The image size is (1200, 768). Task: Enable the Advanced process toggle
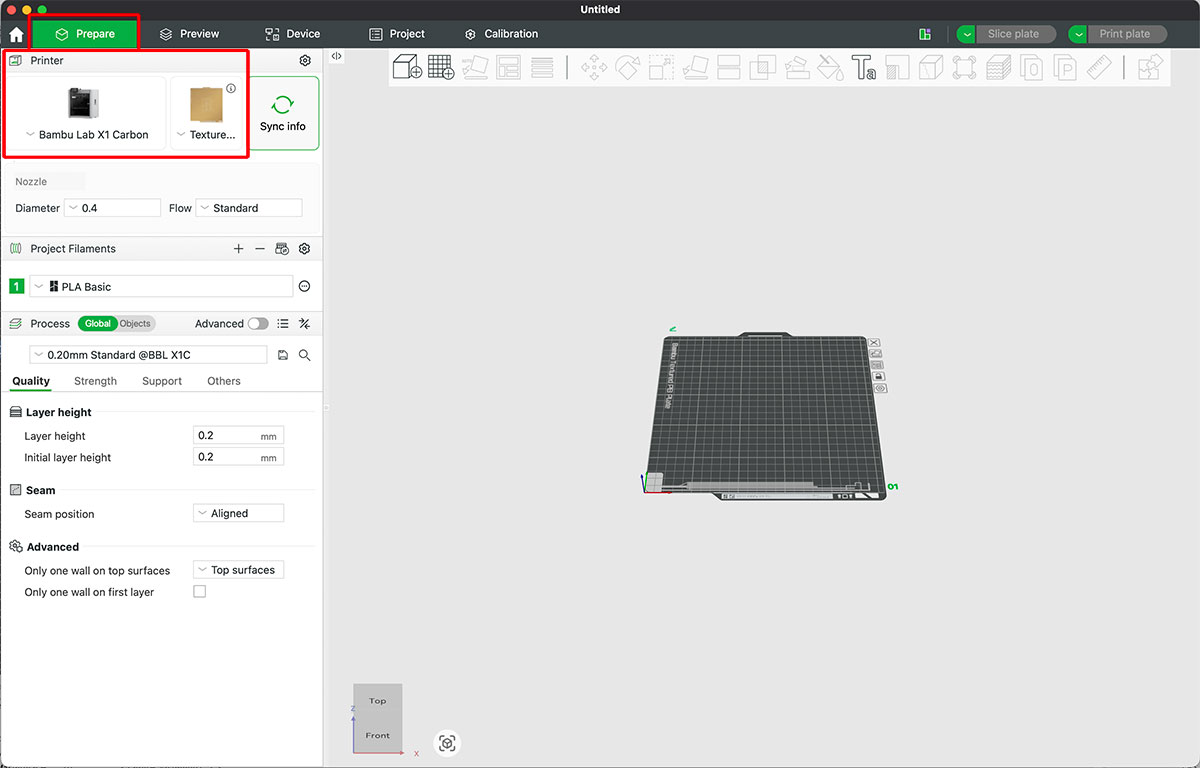click(x=257, y=323)
